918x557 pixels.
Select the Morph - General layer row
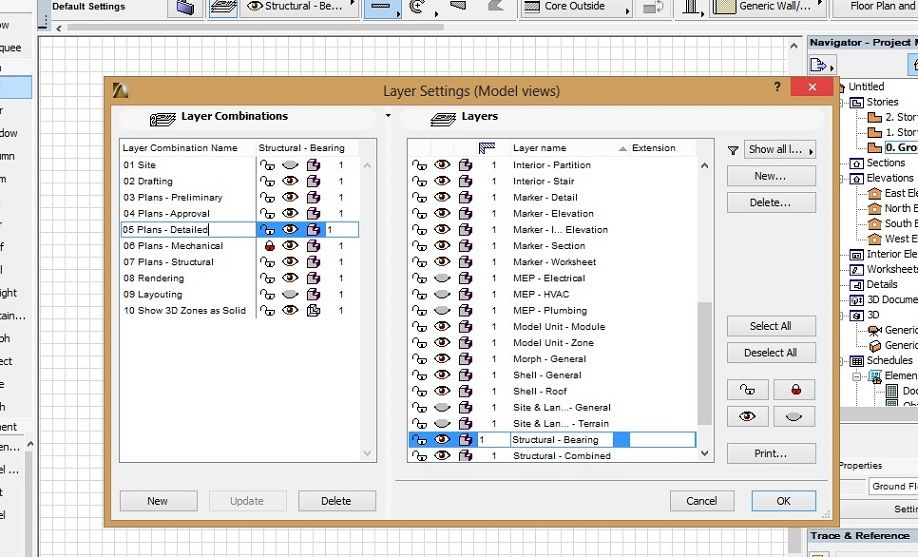coord(549,359)
